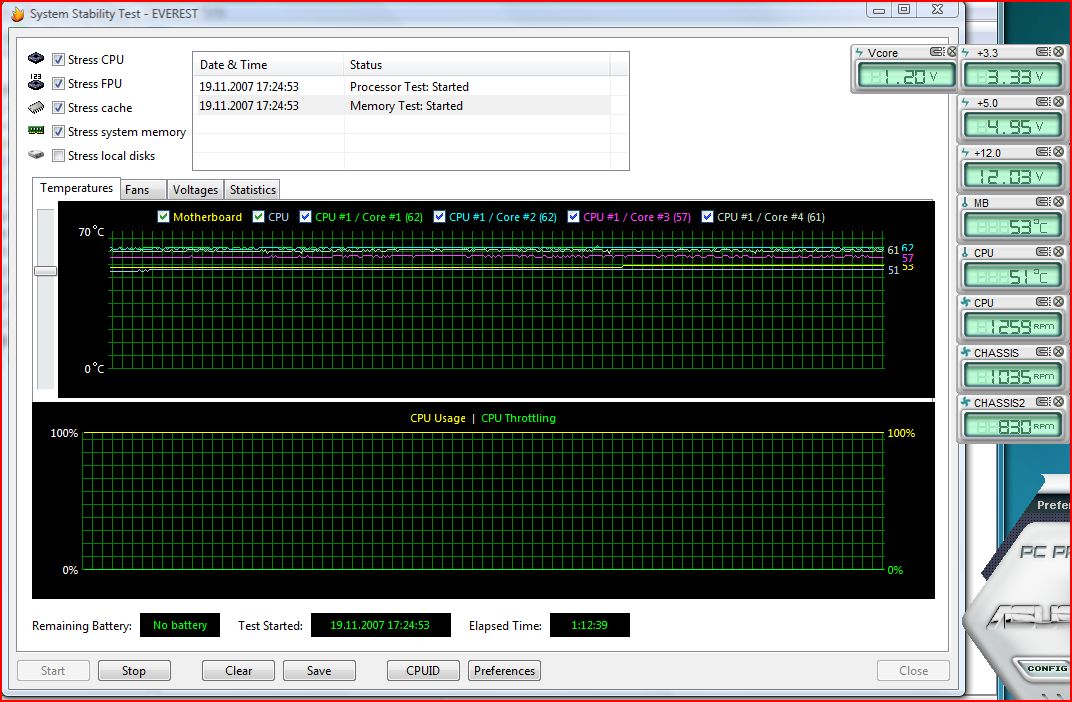The width and height of the screenshot is (1072, 702).
Task: Click the green RAM module icon
Action: click(x=36, y=130)
